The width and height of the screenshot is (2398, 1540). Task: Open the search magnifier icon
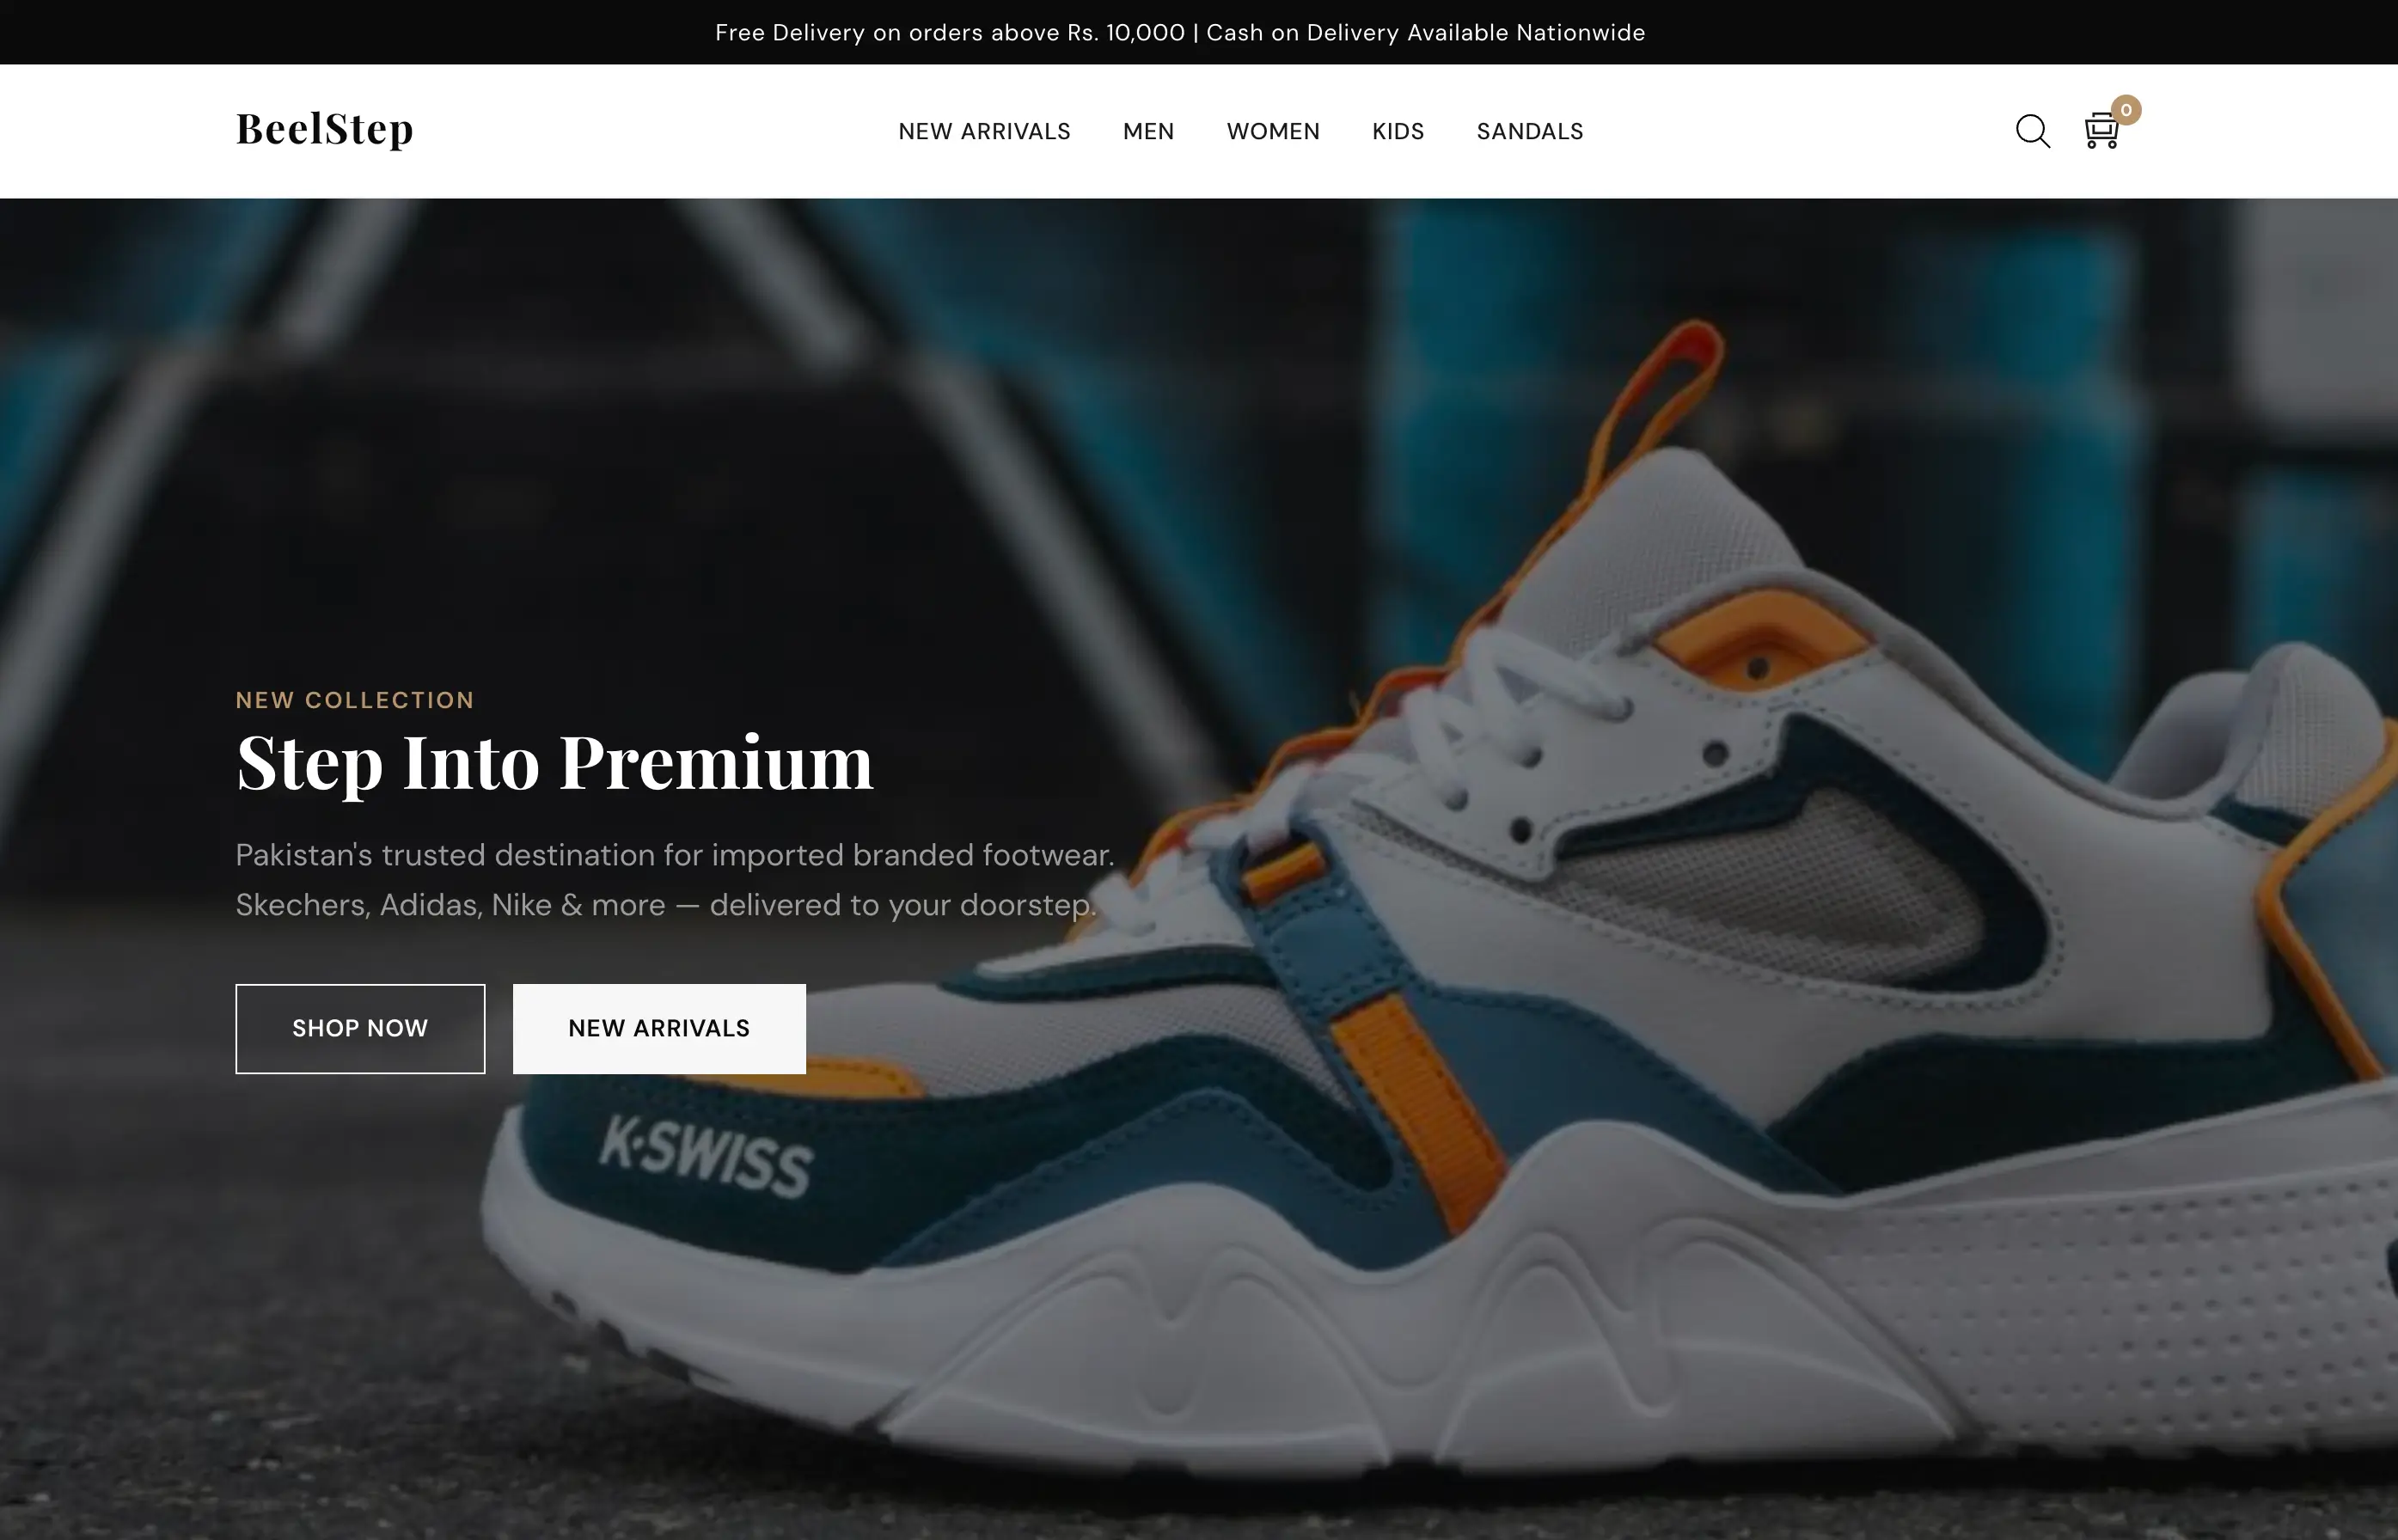2032,131
